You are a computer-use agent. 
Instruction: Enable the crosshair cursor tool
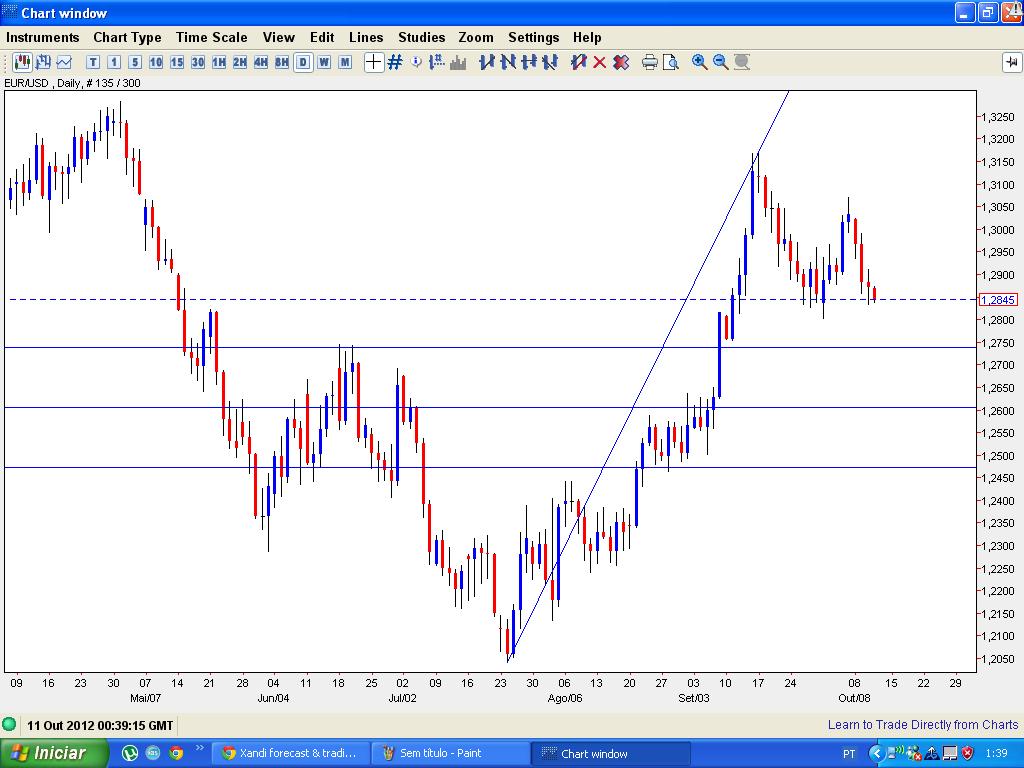point(374,63)
